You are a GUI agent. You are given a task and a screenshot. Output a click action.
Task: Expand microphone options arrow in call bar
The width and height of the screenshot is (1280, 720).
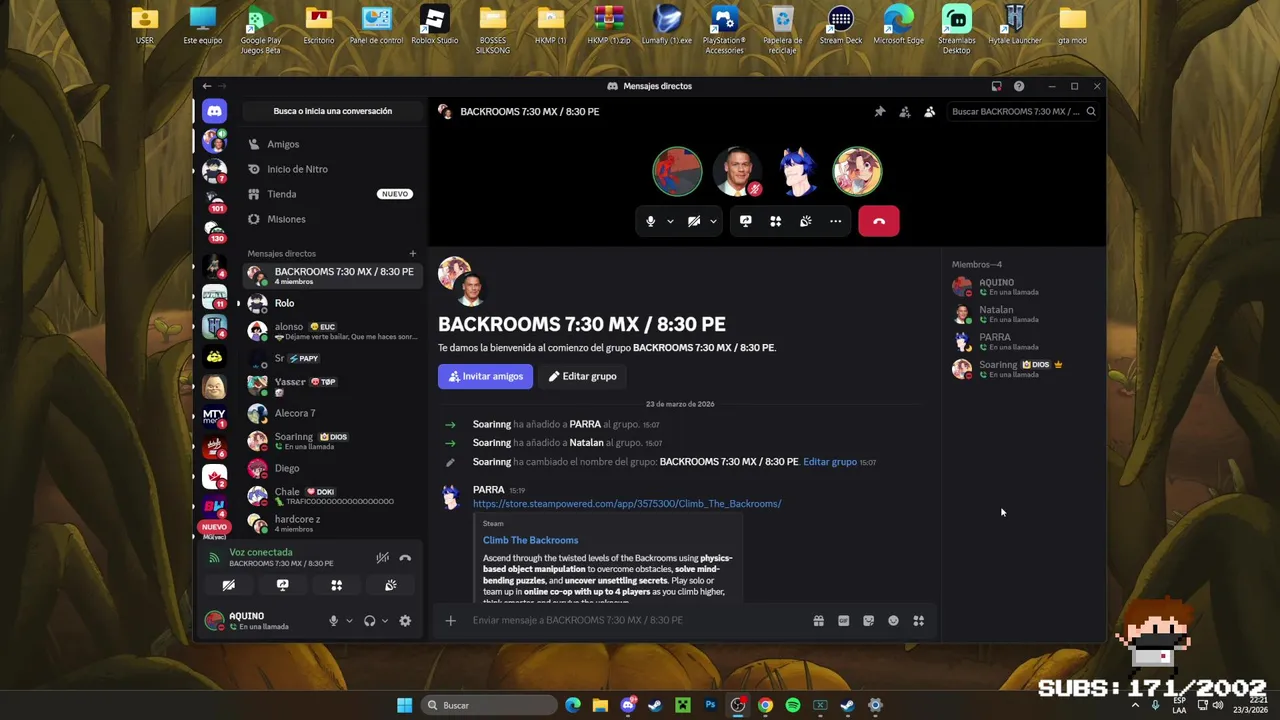coord(670,221)
